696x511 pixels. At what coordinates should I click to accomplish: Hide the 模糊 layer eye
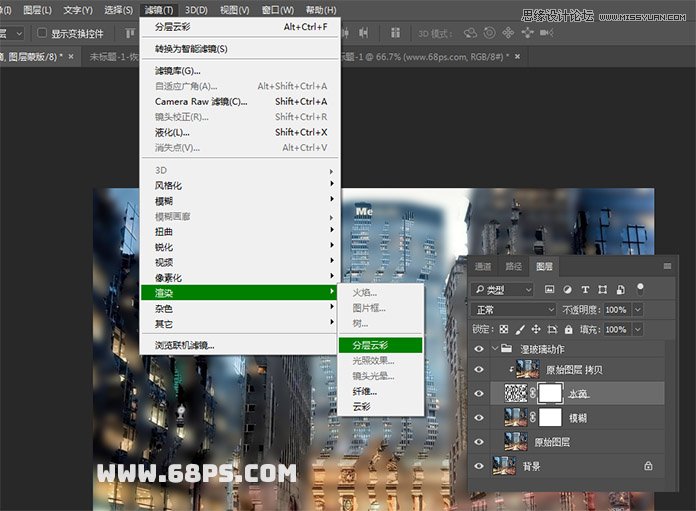(479, 417)
